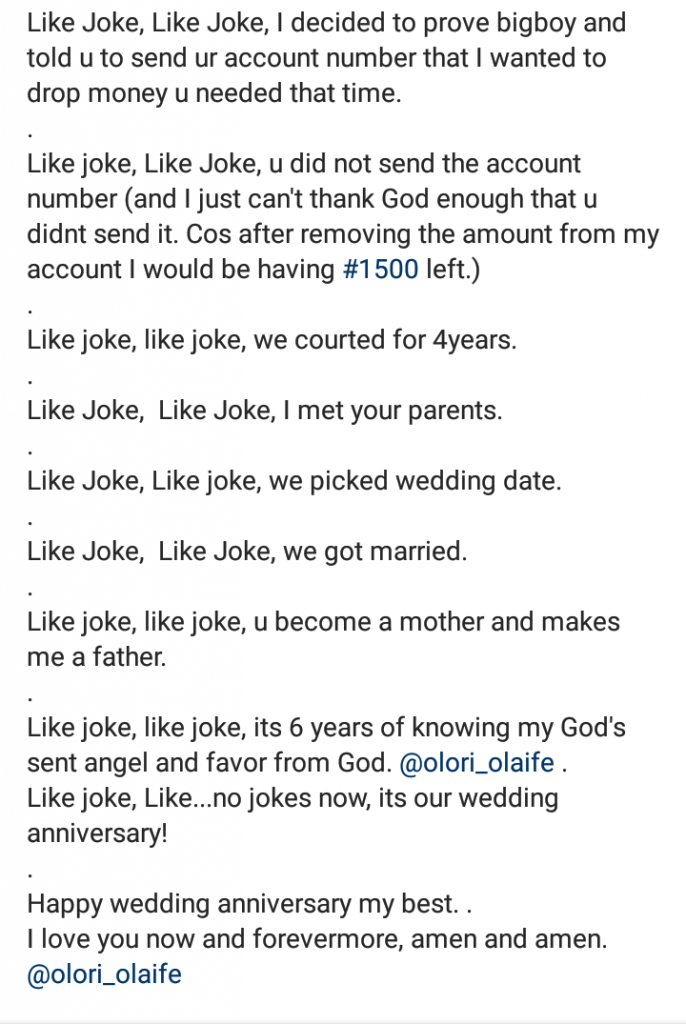Viewport: 686px width, 1024px height.
Task: Click the text "didnt send it. Cos after removing"
Action: 222,234
